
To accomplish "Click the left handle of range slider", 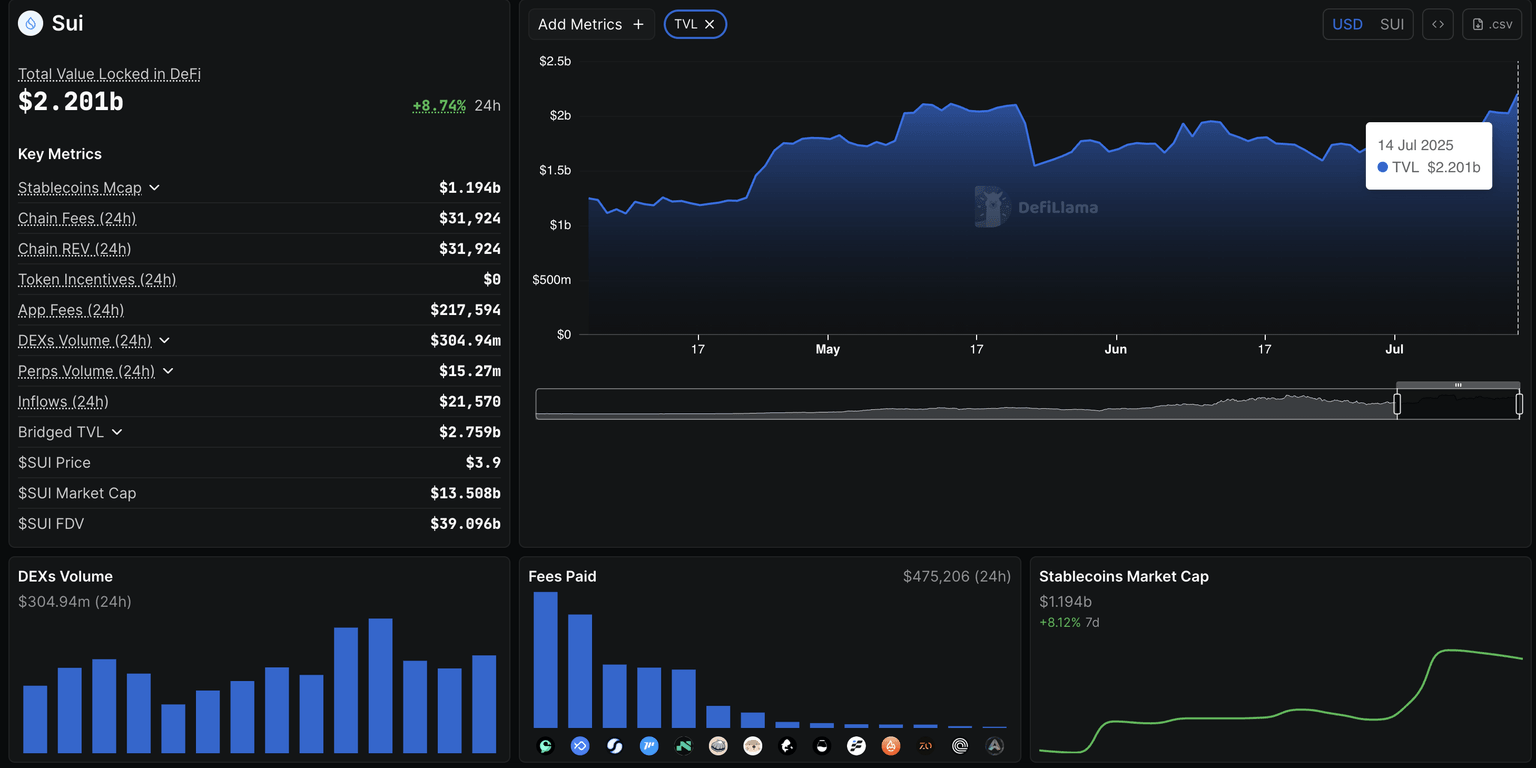I will [x=1397, y=404].
